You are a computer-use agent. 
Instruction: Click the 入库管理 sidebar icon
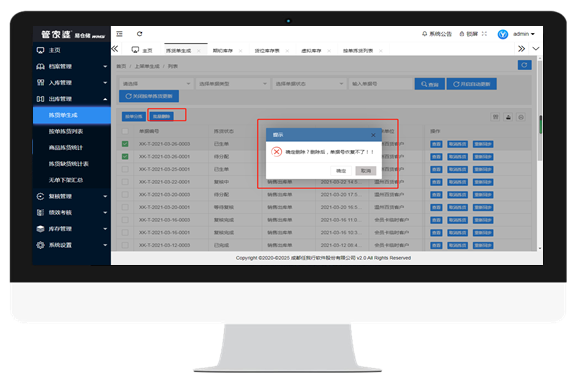40,83
